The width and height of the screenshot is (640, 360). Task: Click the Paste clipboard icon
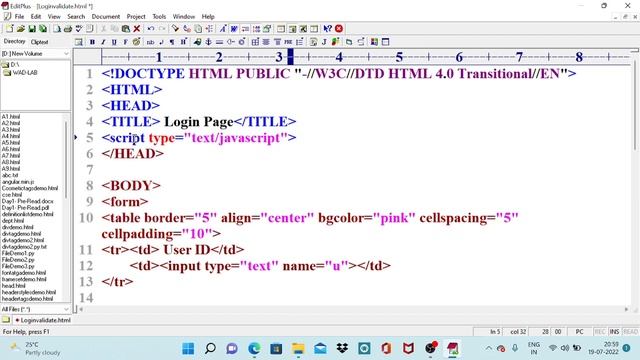(x=126, y=29)
